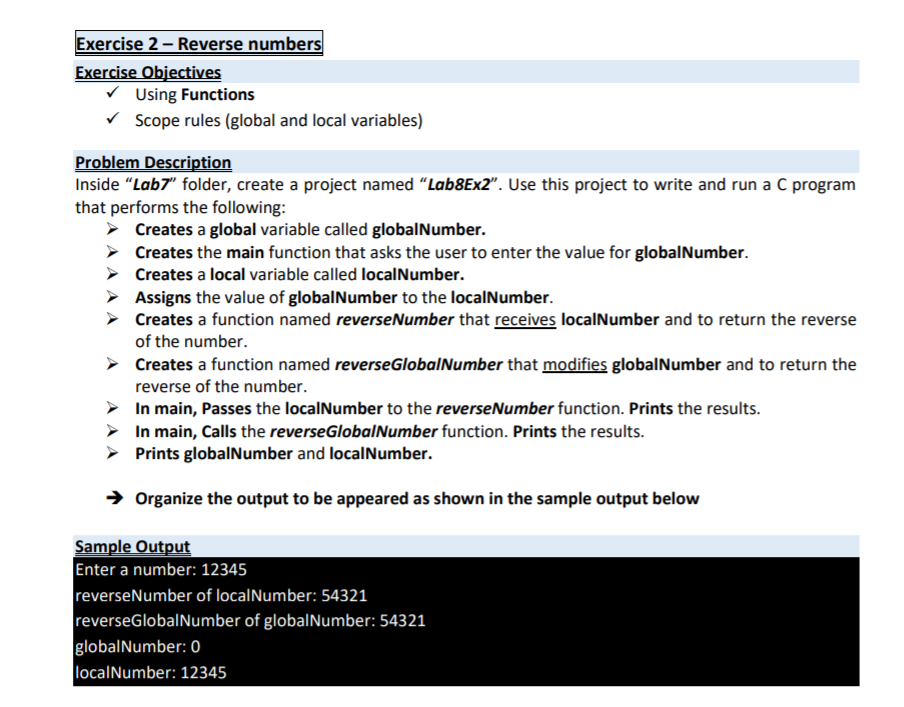
Task: Click the underlined word 'receives'
Action: 525,319
